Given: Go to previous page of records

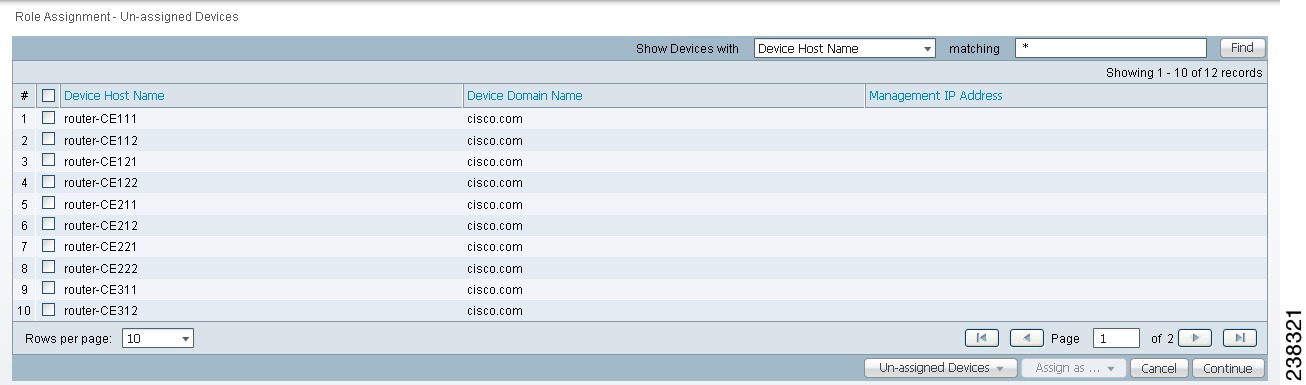Looking at the screenshot, I should coord(1027,339).
